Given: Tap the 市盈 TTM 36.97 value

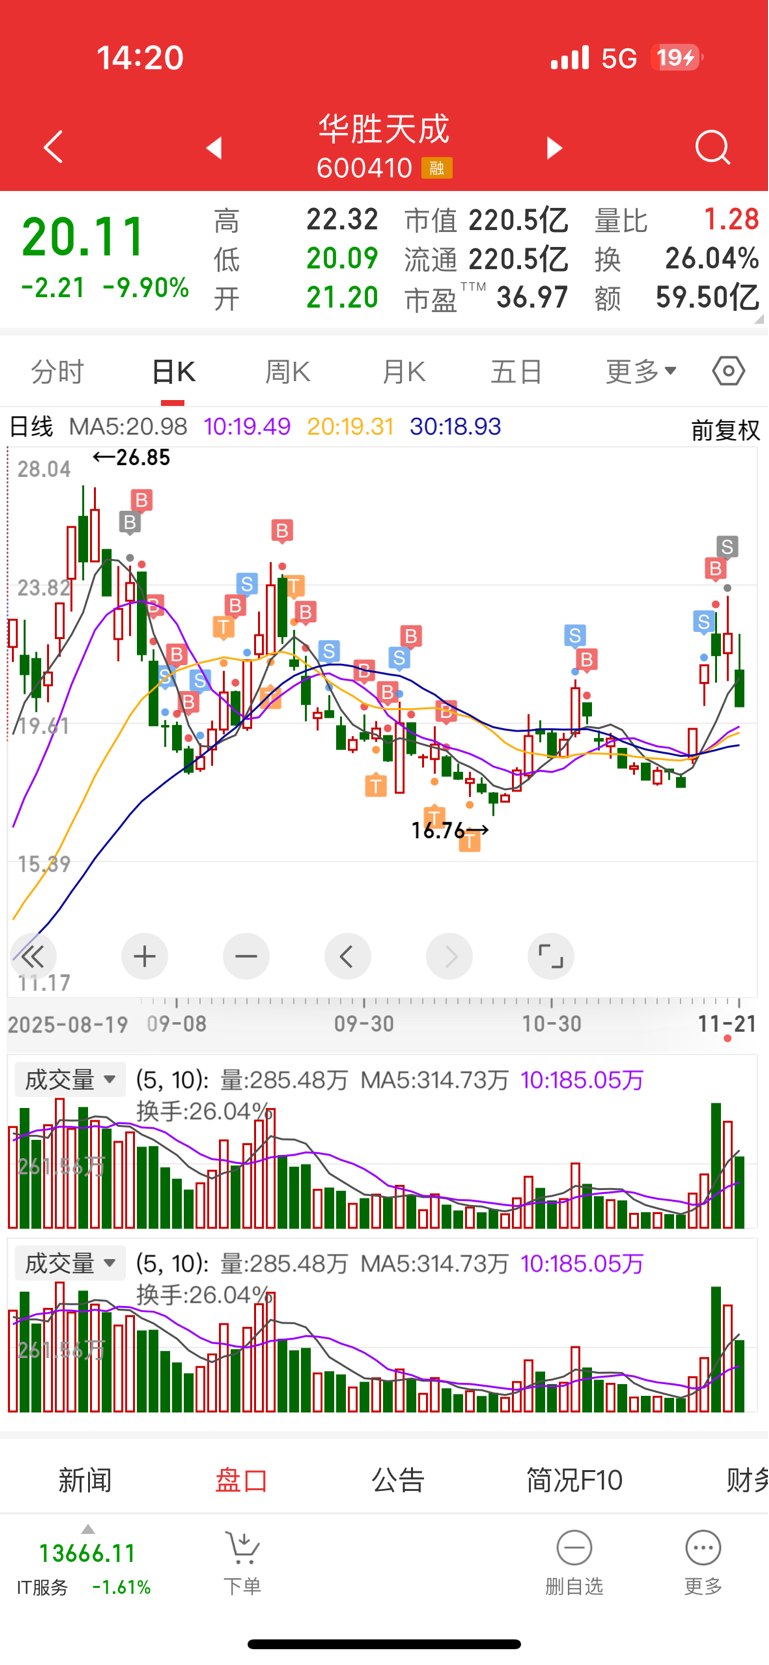Looking at the screenshot, I should tap(532, 297).
